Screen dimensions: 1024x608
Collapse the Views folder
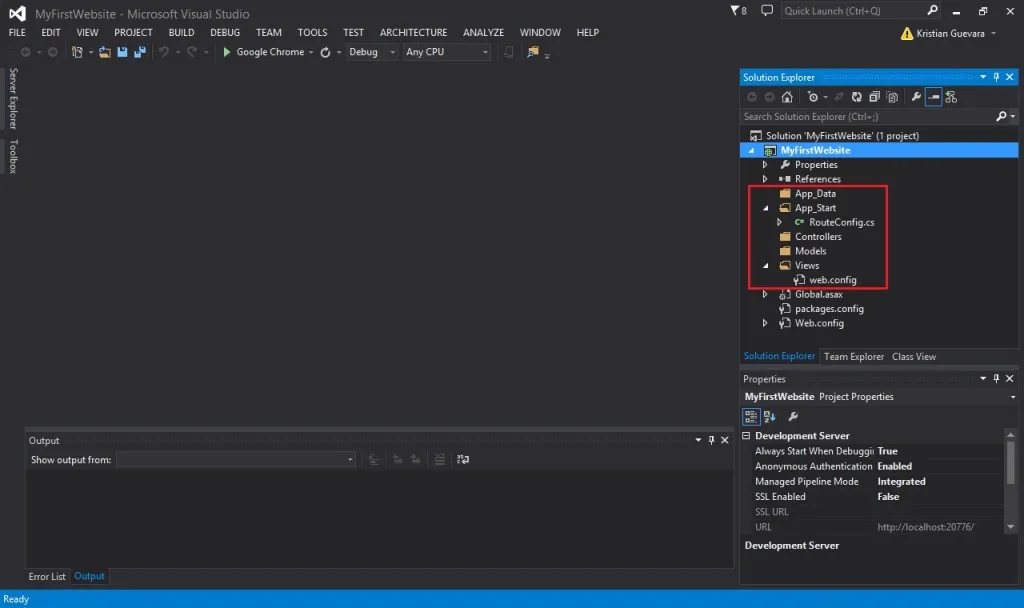[x=765, y=266]
